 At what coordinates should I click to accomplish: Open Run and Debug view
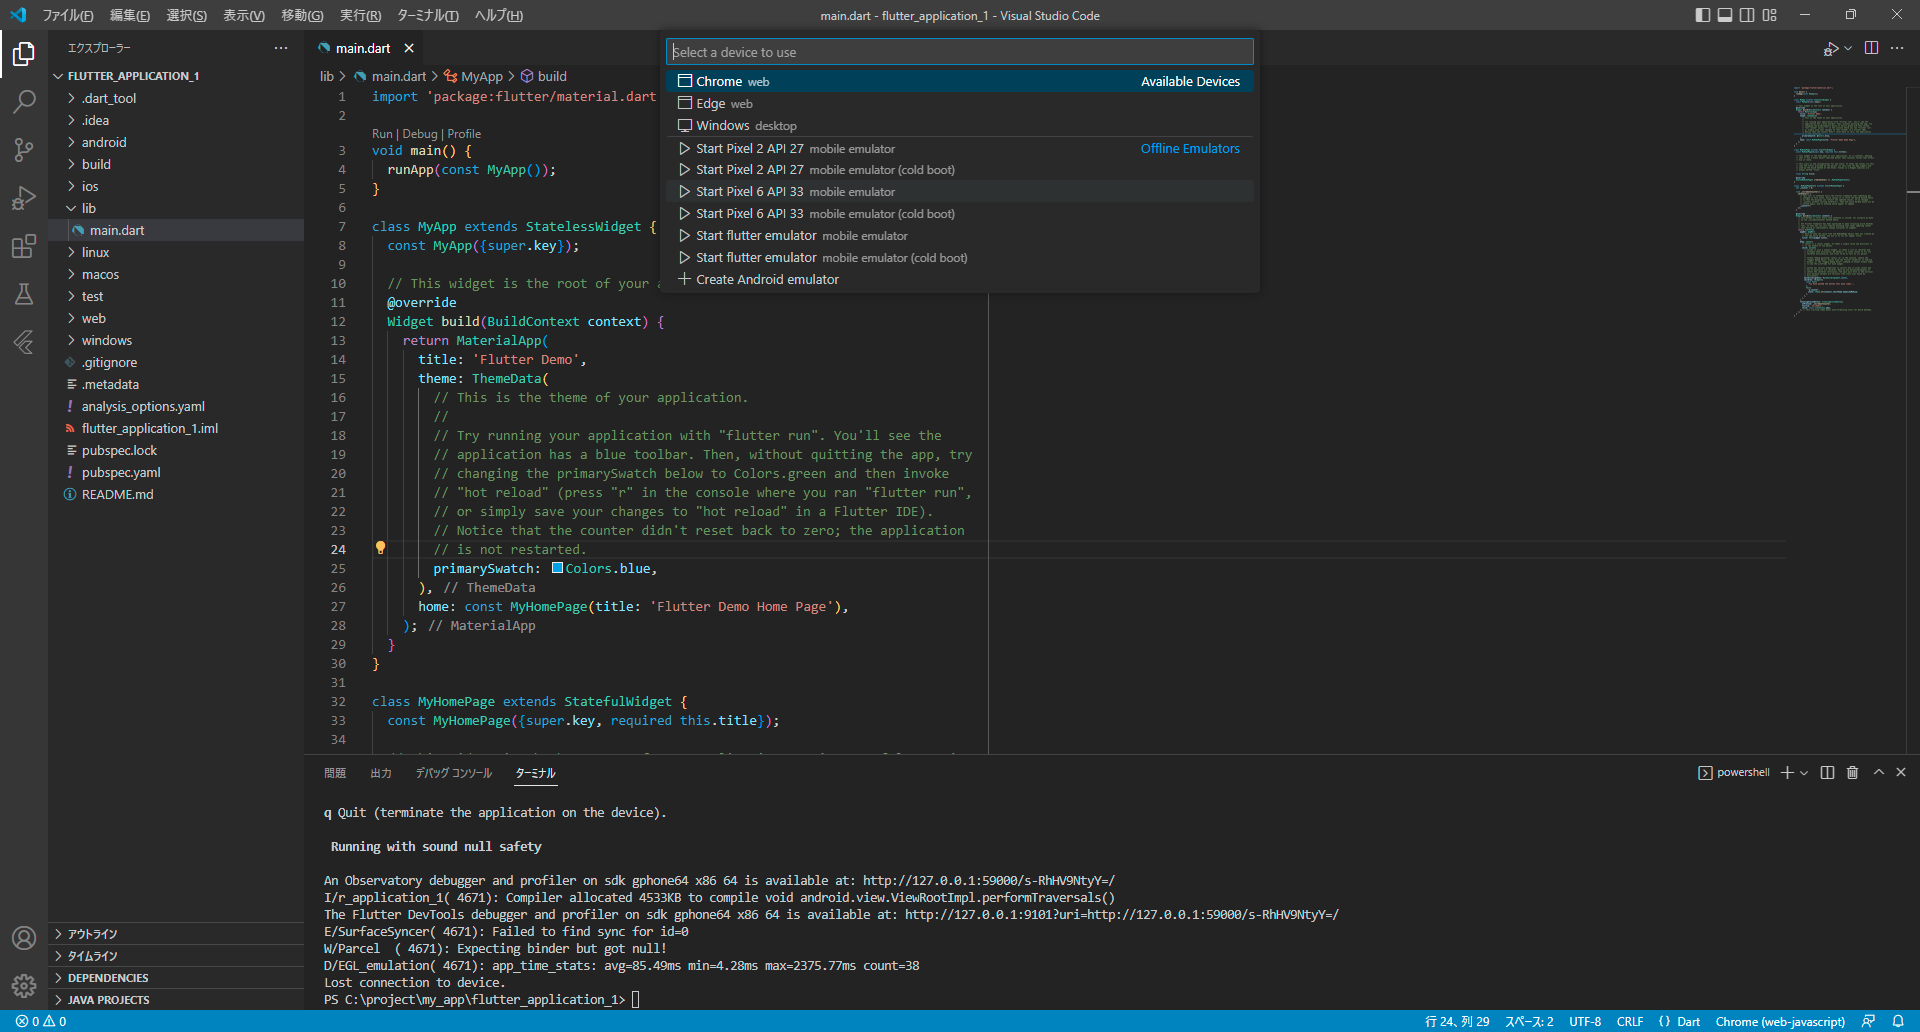[24, 198]
